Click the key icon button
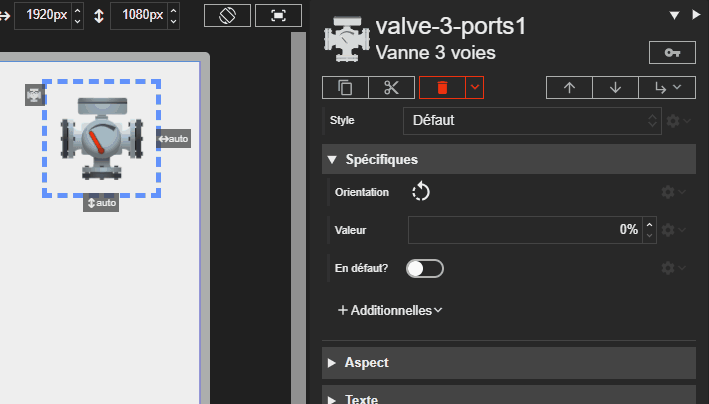 tap(672, 52)
